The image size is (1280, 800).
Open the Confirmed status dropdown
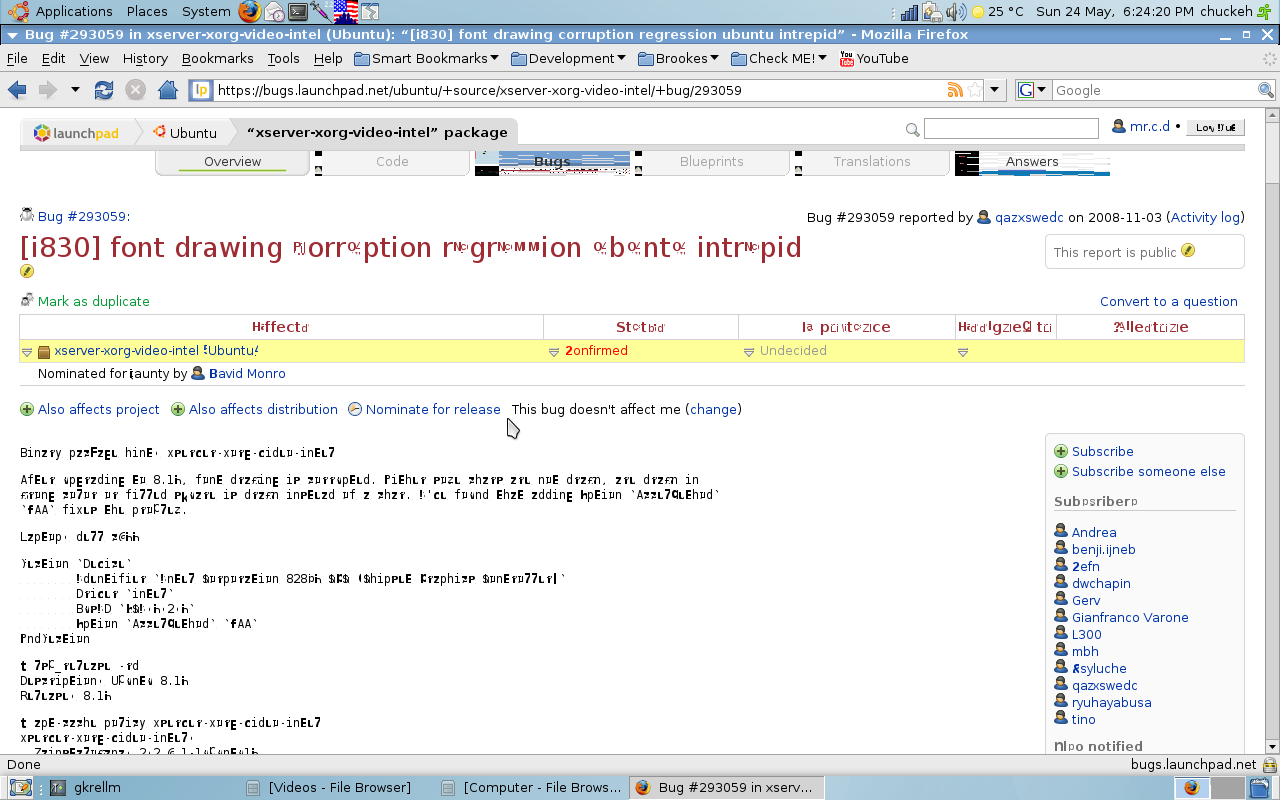click(x=554, y=352)
